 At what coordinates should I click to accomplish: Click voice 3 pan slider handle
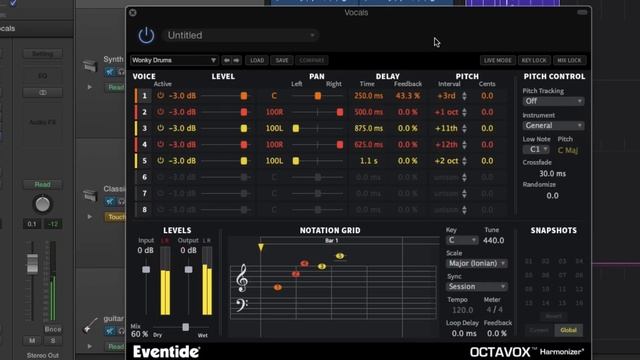click(296, 129)
